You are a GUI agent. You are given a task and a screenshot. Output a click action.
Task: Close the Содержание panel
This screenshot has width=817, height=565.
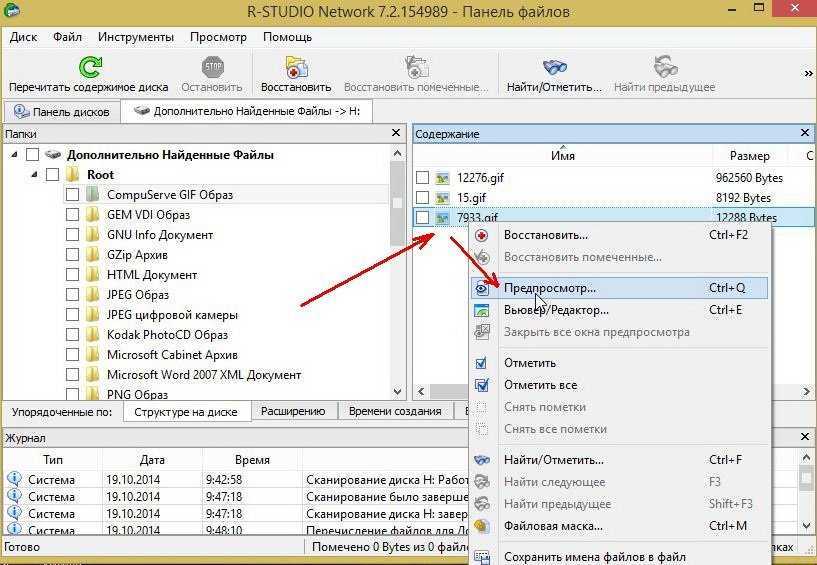(x=805, y=133)
